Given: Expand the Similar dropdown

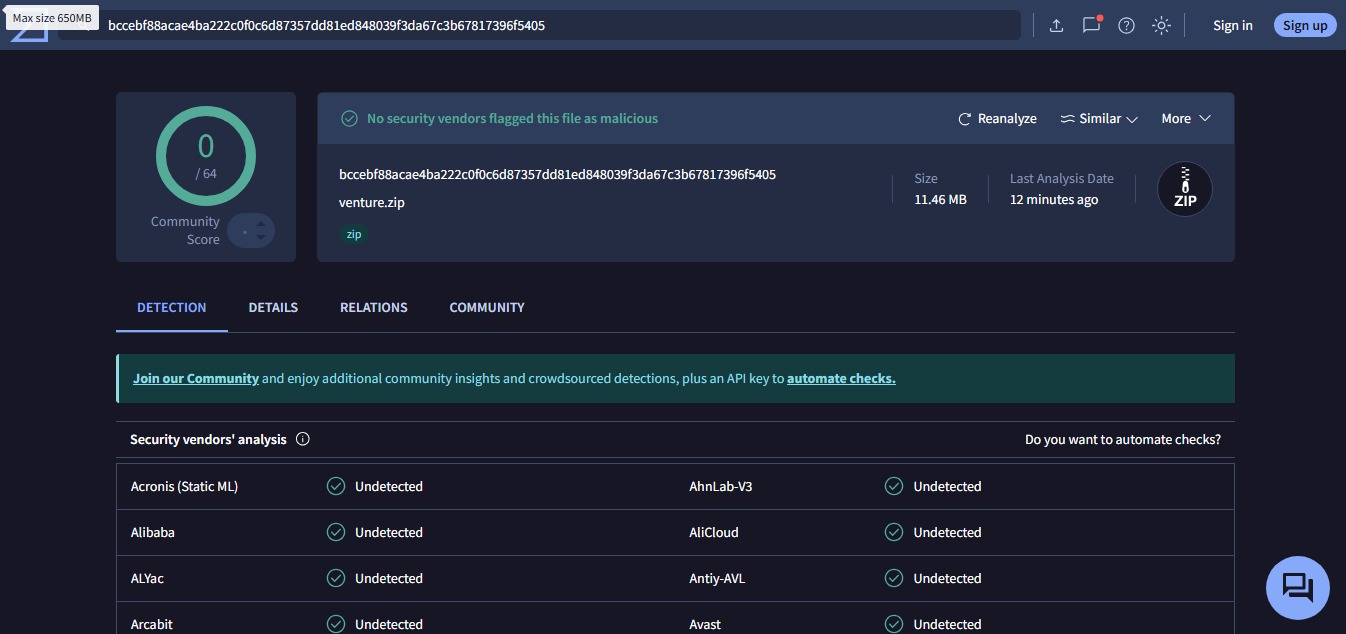Looking at the screenshot, I should (1099, 119).
